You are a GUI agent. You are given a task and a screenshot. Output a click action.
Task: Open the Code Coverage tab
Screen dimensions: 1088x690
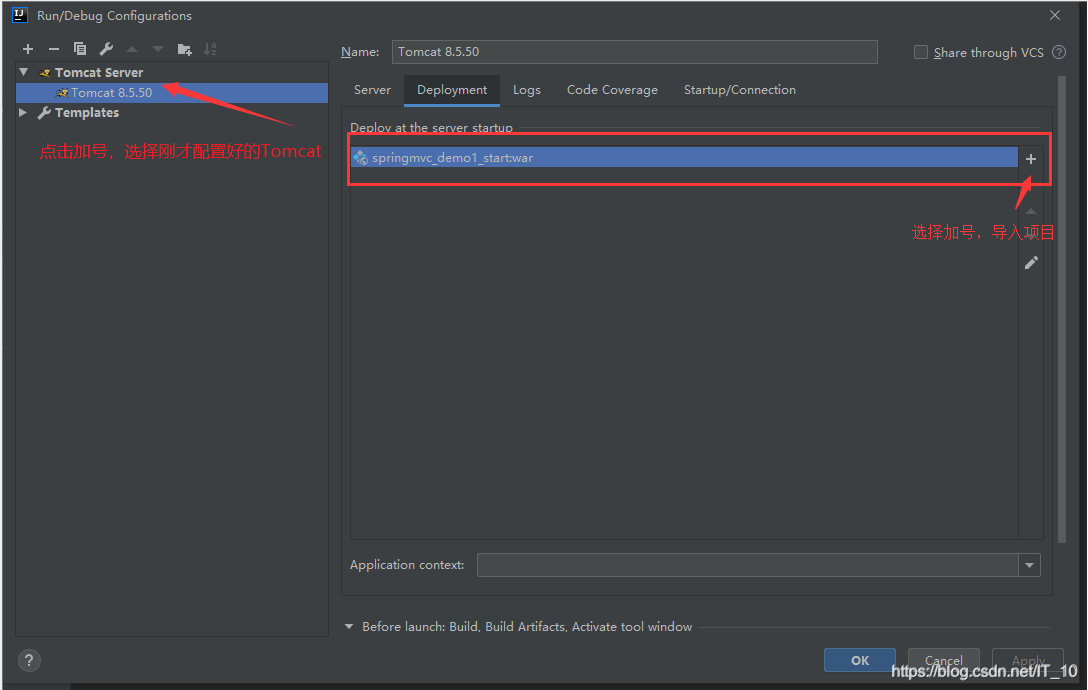[612, 90]
